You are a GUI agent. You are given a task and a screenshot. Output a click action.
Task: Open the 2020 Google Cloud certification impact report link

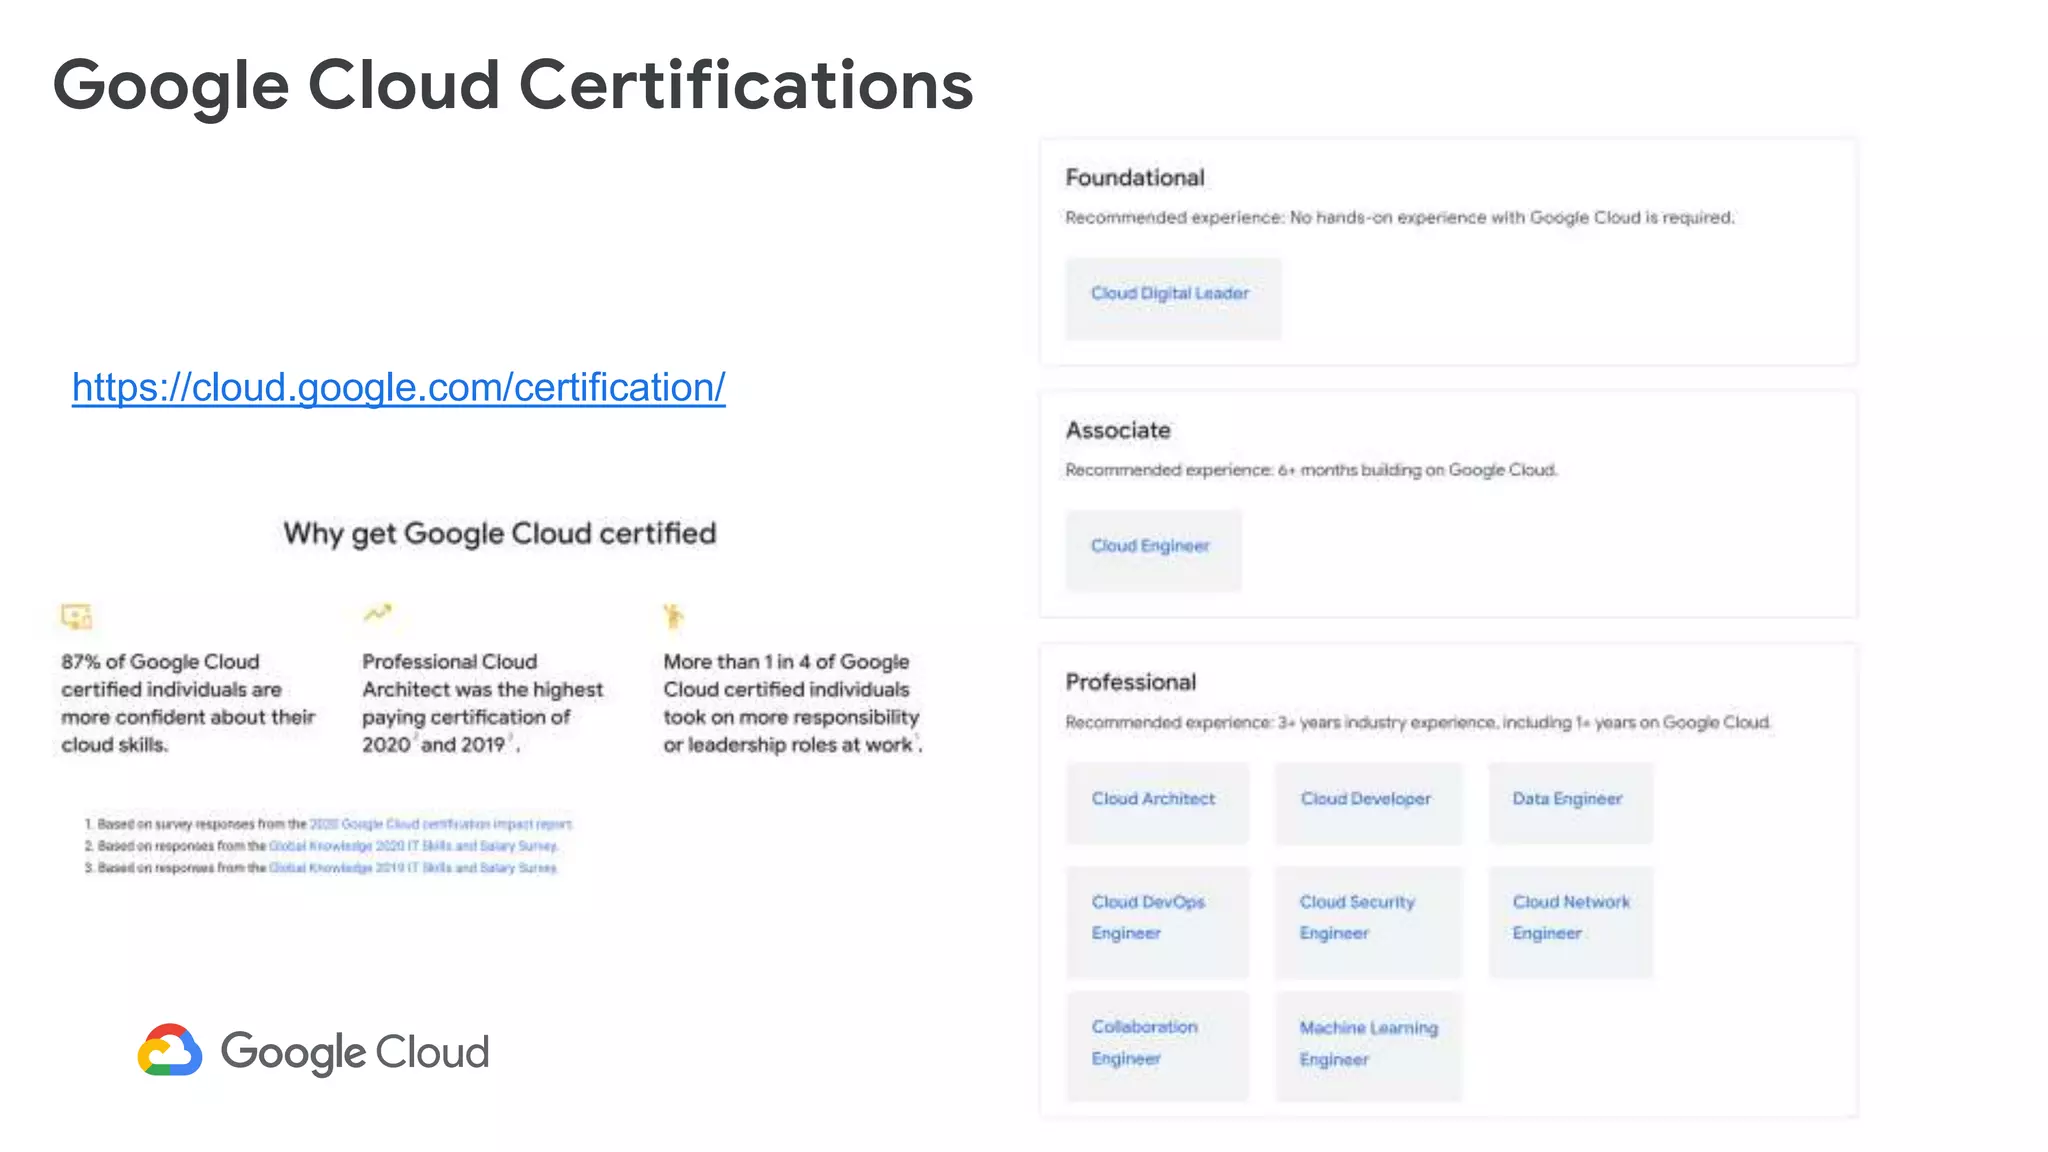[441, 824]
